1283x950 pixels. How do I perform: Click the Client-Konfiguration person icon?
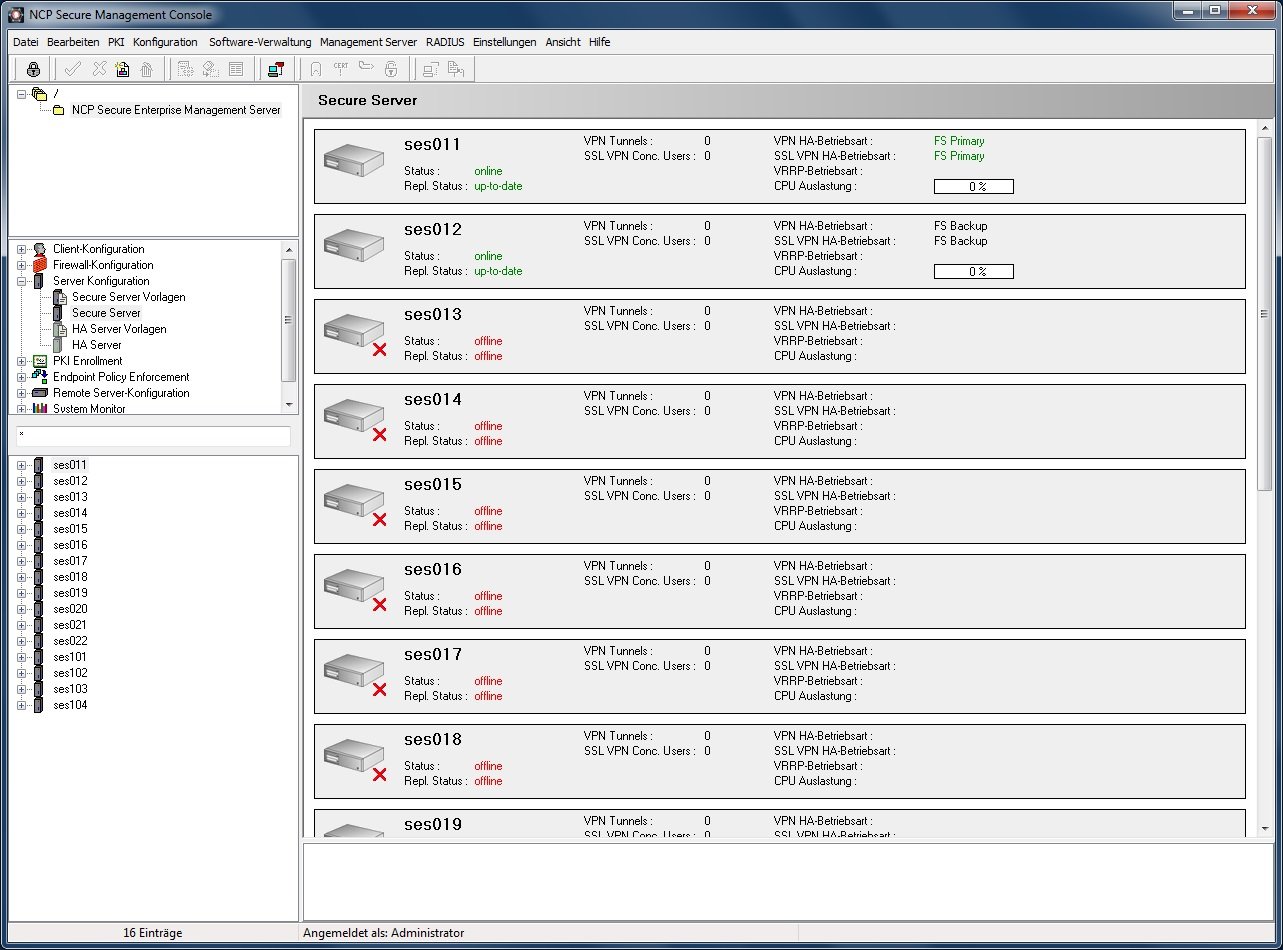[x=40, y=249]
